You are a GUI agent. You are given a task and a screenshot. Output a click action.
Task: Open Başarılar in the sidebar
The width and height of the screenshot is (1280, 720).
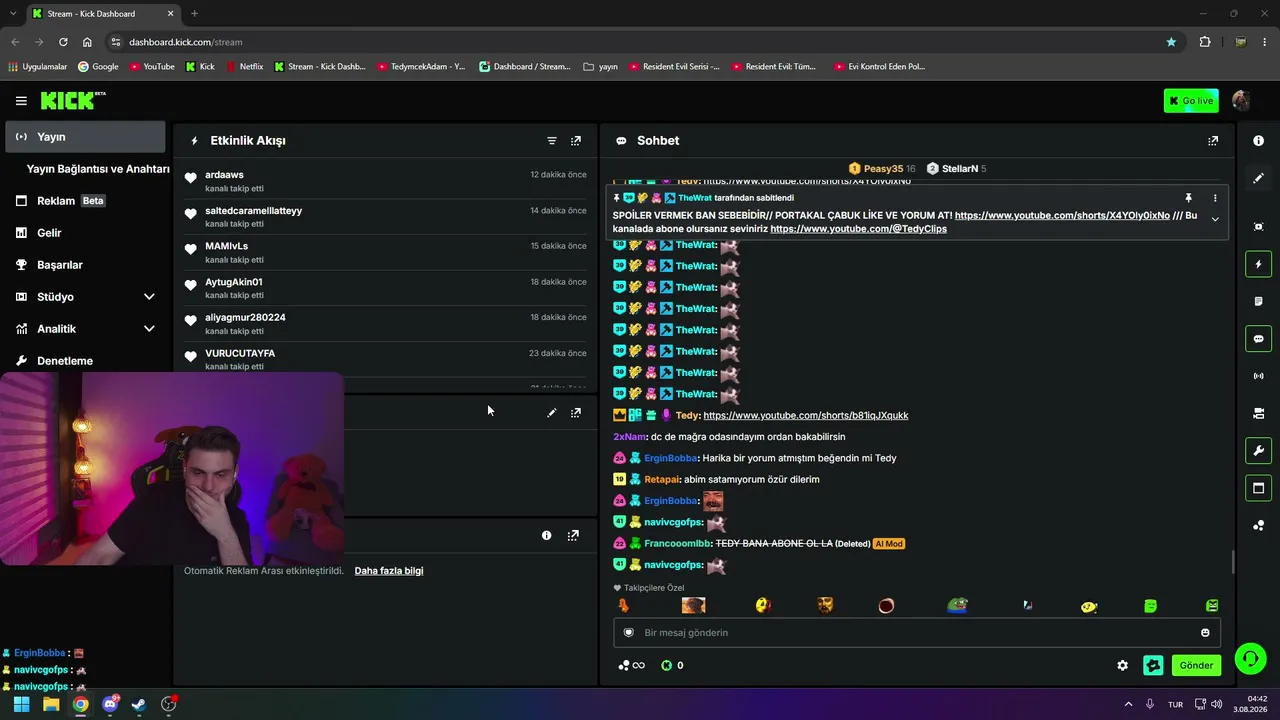point(85,265)
